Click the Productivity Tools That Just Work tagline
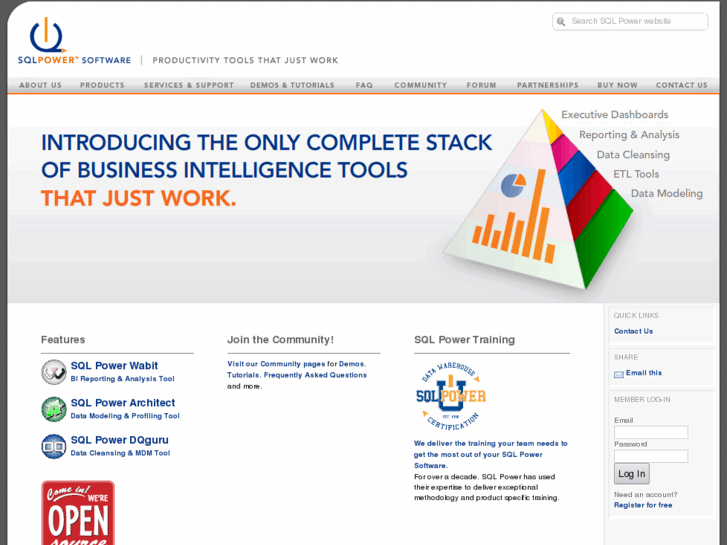Image resolution: width=727 pixels, height=545 pixels. coord(245,60)
